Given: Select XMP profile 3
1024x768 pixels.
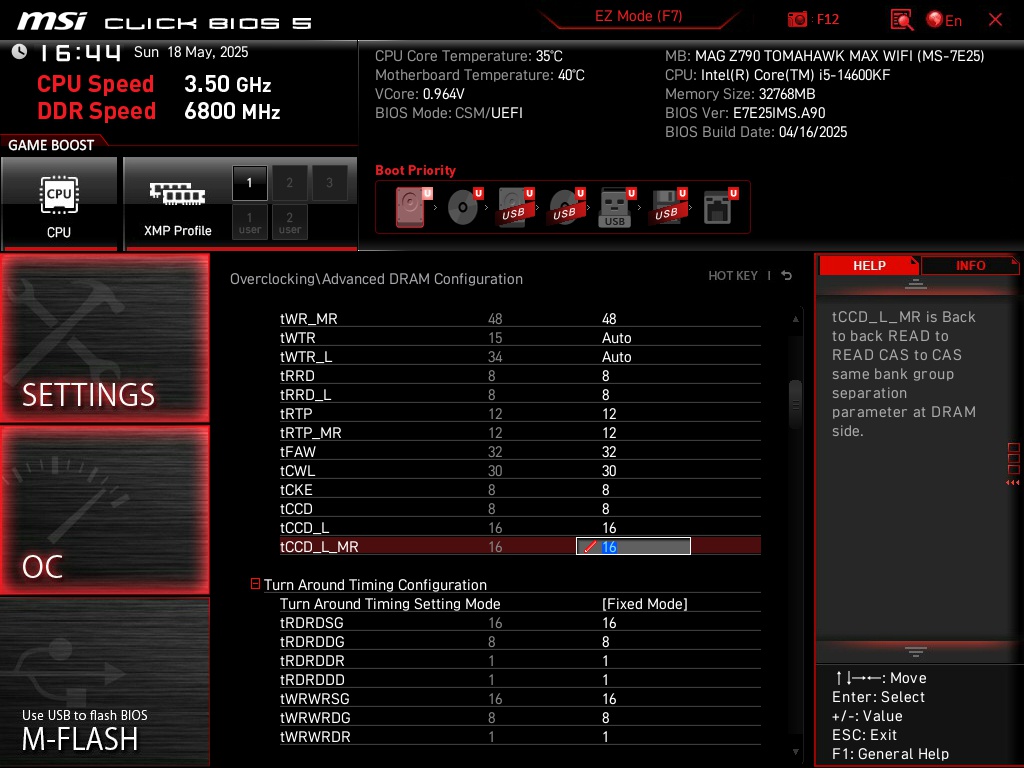Looking at the screenshot, I should 329,183.
